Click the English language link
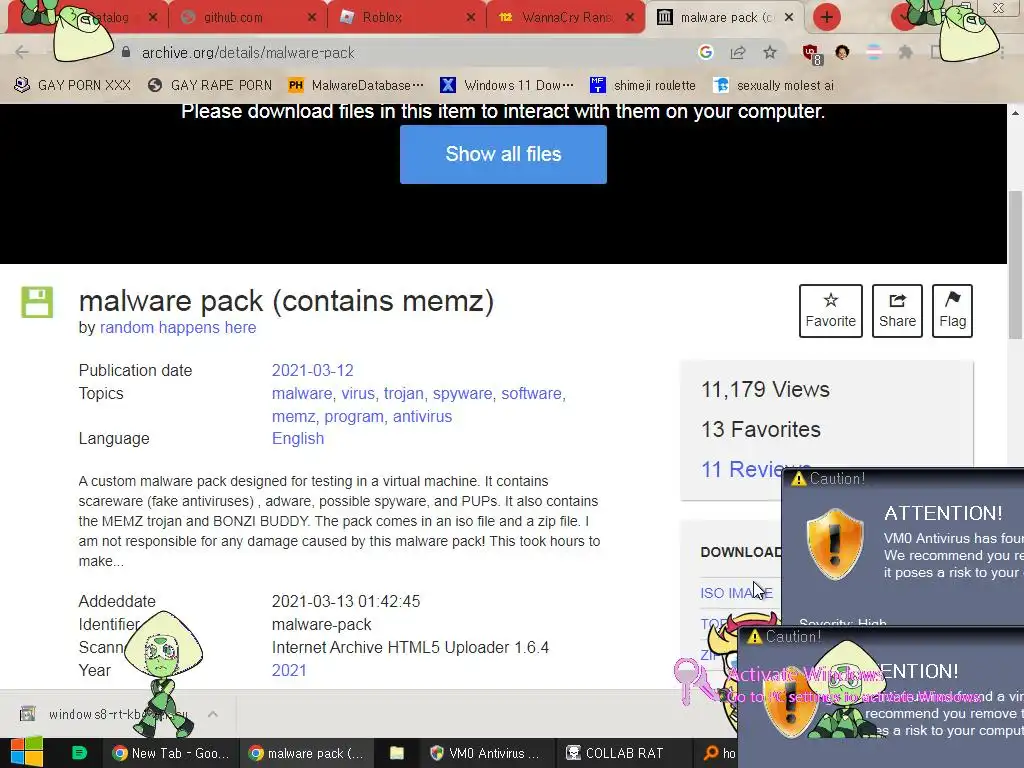The width and height of the screenshot is (1024, 768). [298, 438]
